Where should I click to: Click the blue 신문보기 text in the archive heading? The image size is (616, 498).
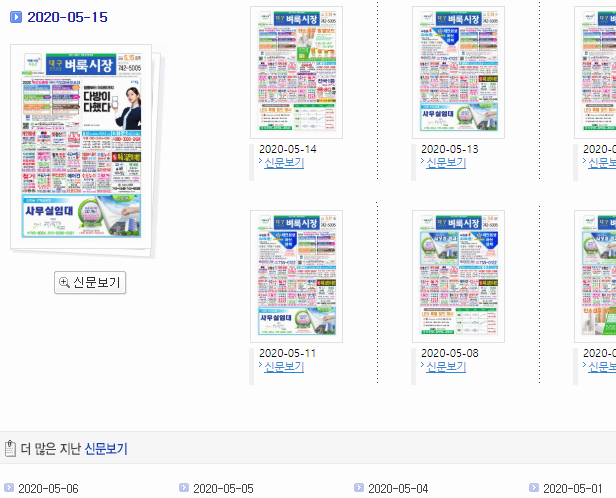click(106, 449)
